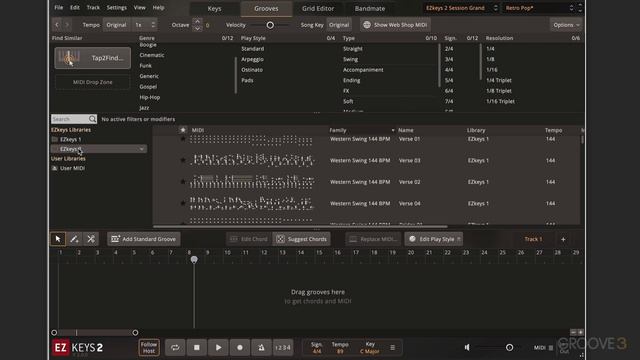
Task: Click the search magnifier icon
Action: tap(92, 119)
